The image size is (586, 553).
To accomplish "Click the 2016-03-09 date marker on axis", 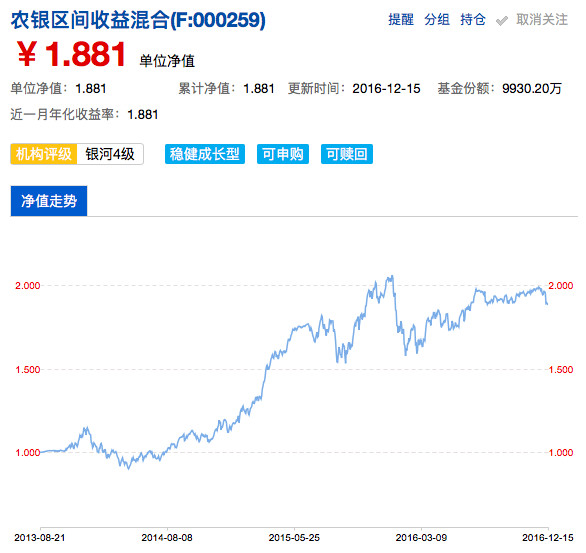I will pyautogui.click(x=421, y=537).
